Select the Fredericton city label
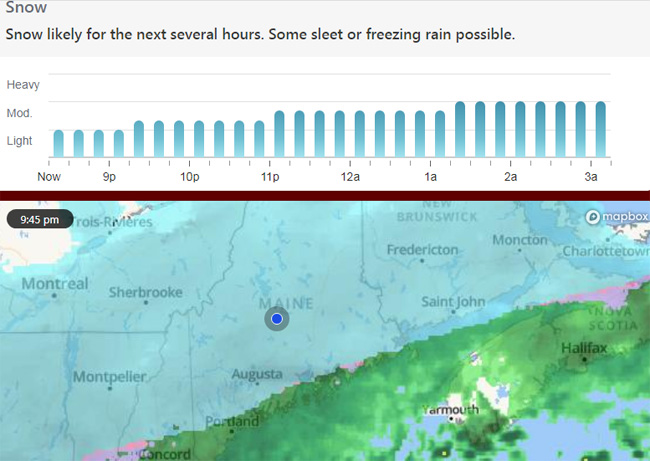This screenshot has width=650, height=461. 422,250
